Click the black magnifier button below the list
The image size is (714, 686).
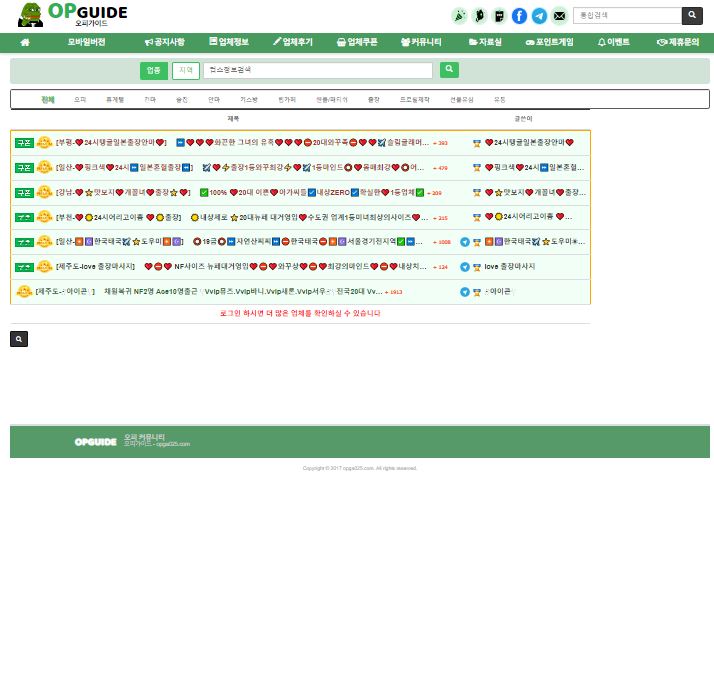[19, 339]
